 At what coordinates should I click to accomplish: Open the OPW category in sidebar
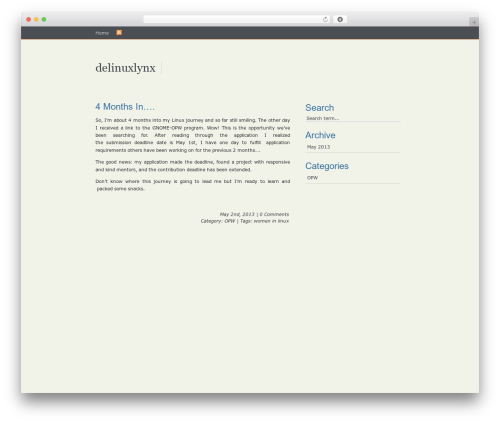[x=312, y=178]
